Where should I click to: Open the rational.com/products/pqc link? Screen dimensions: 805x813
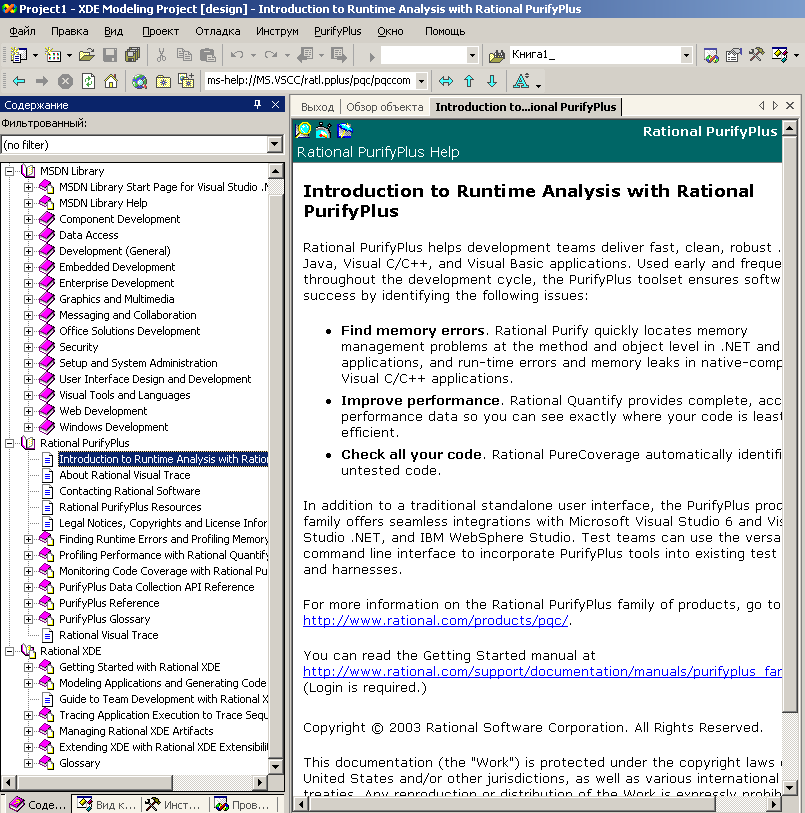click(435, 620)
